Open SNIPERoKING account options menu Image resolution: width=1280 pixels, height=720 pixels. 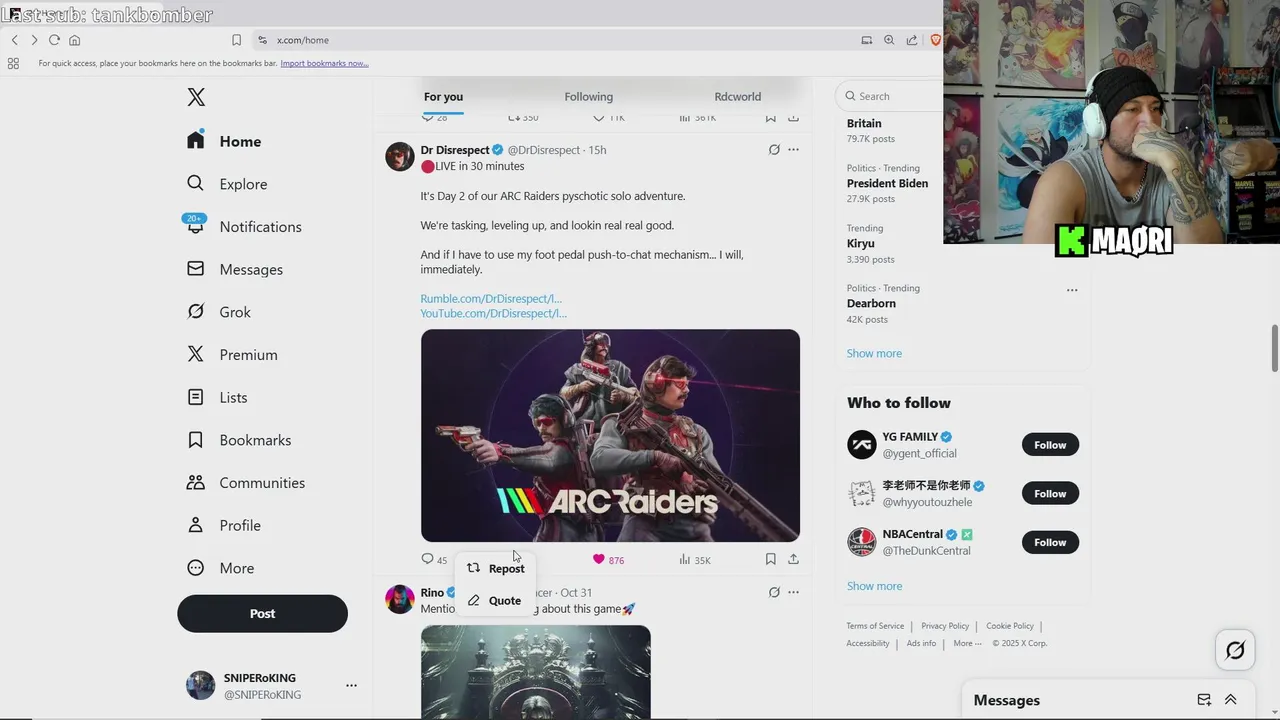coord(351,685)
